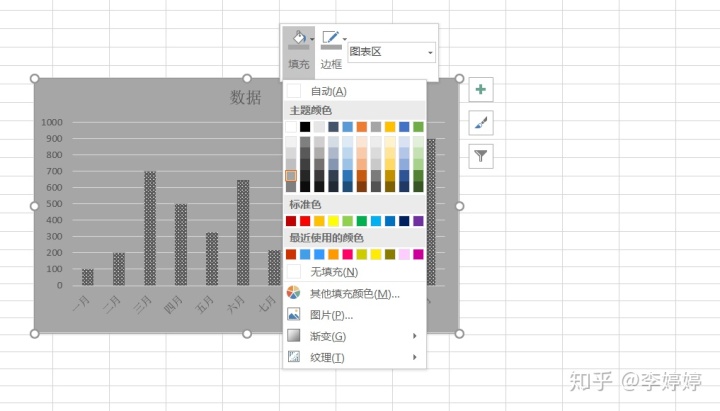Open the 图表区 chart element combo box
Screen dimensions: 720x411
[x=391, y=52]
